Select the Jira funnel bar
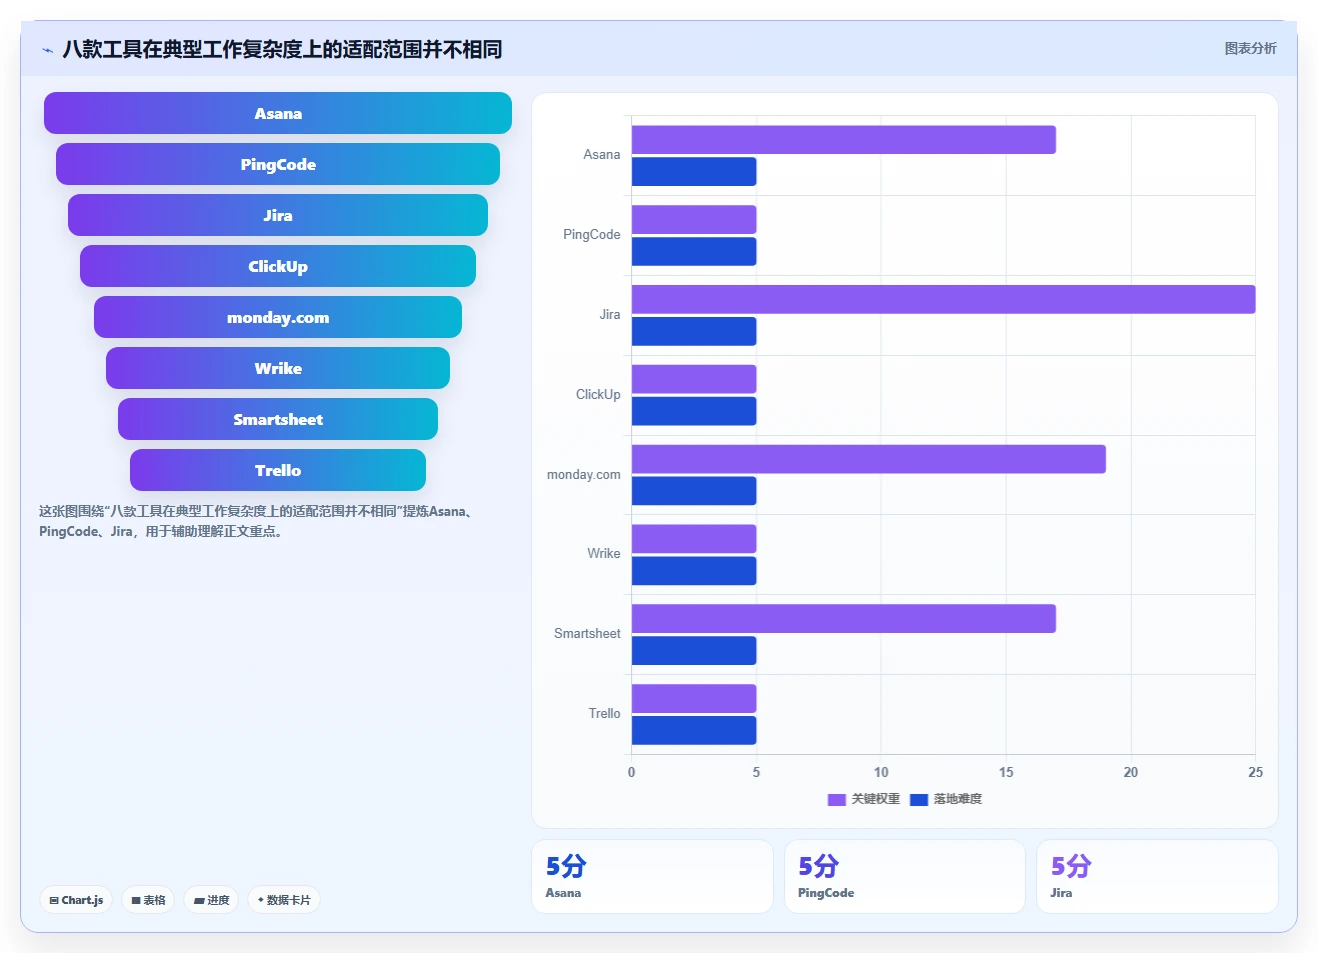This screenshot has height=953, width=1318. [278, 215]
